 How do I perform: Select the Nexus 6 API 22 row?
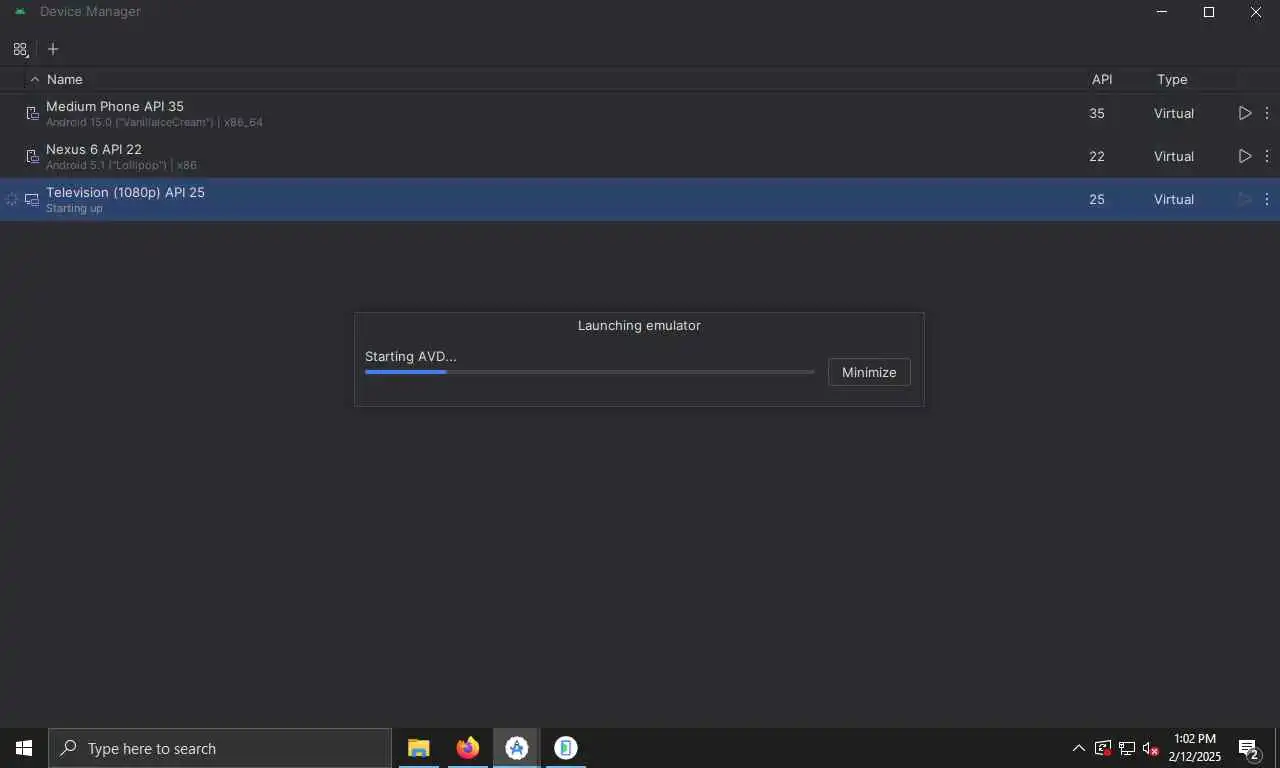coord(640,156)
